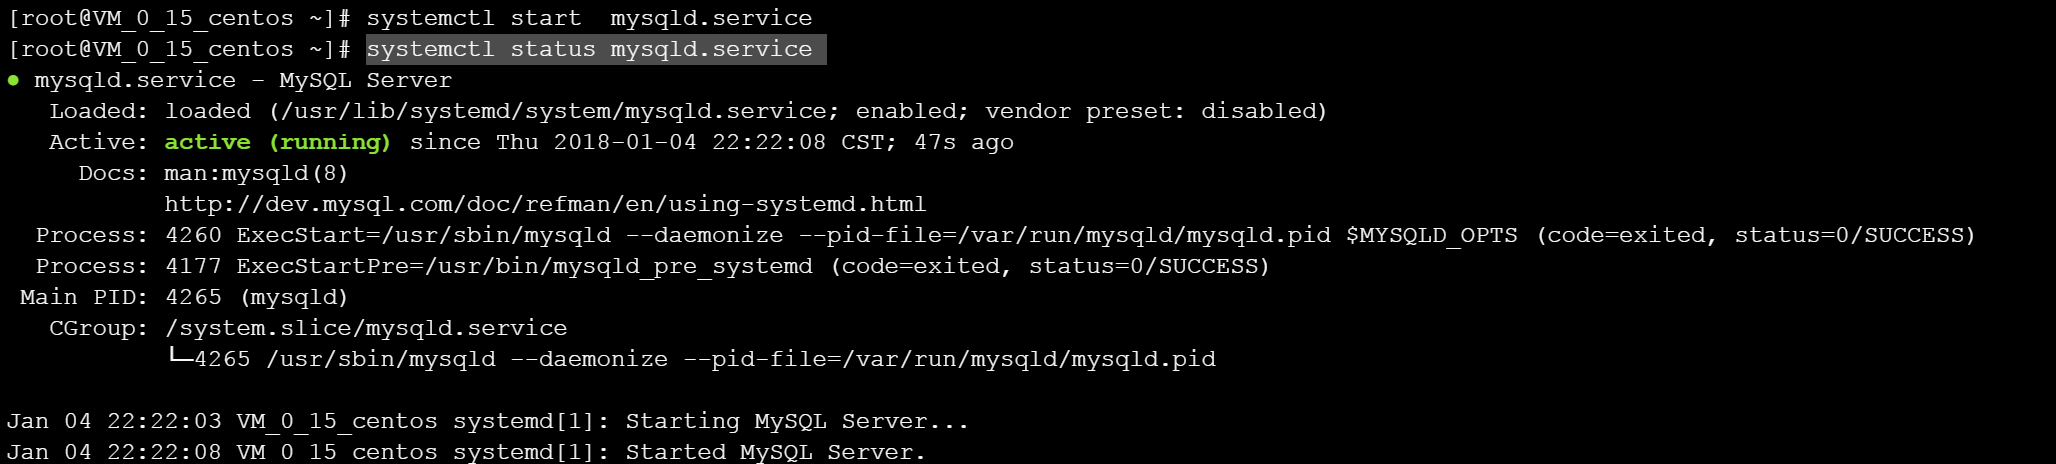Click the green service status dot
Screen dimensions: 2056x464
[13, 80]
